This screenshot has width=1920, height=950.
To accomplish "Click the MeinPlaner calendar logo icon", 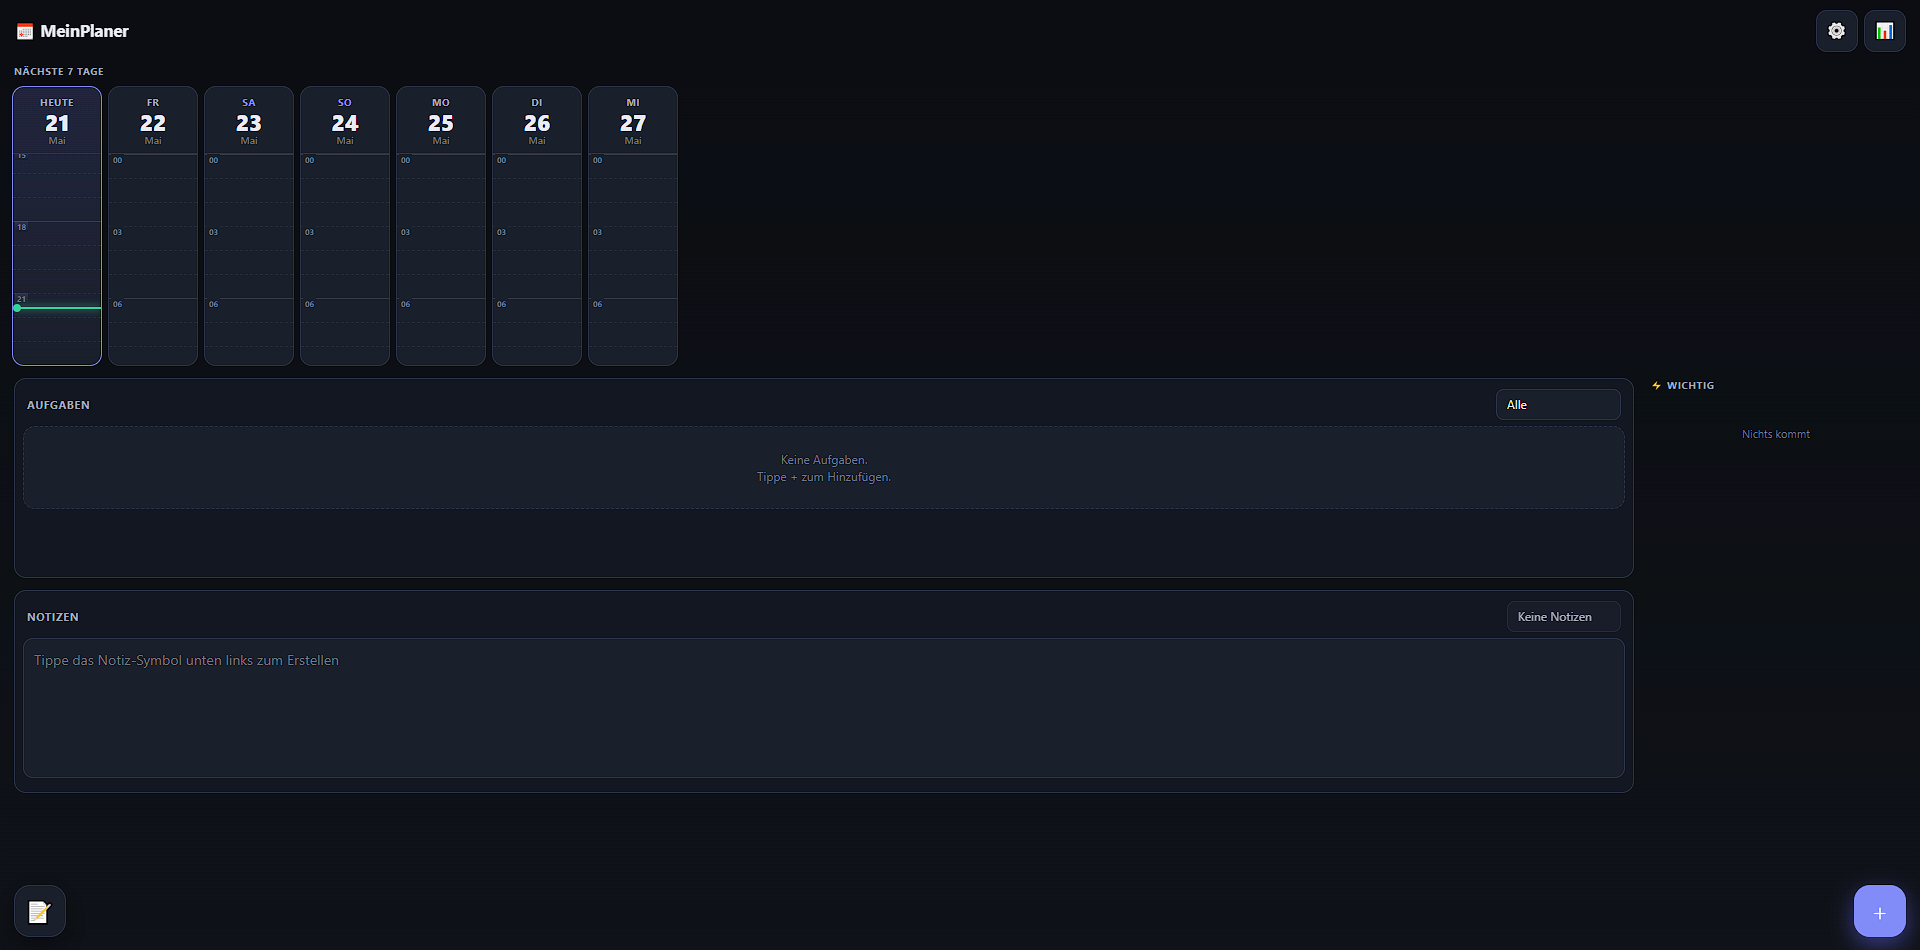I will (25, 32).
